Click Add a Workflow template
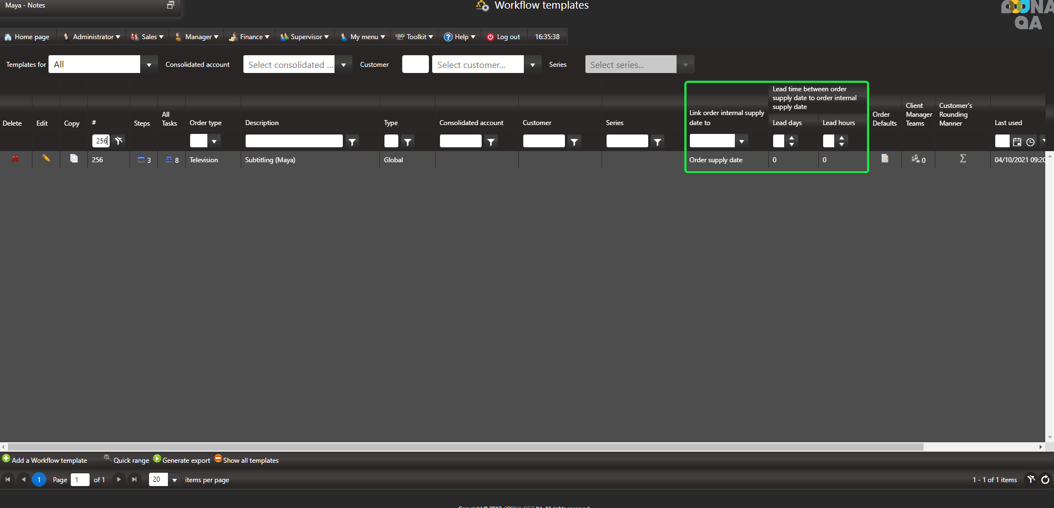This screenshot has height=508, width=1054. tap(45, 460)
